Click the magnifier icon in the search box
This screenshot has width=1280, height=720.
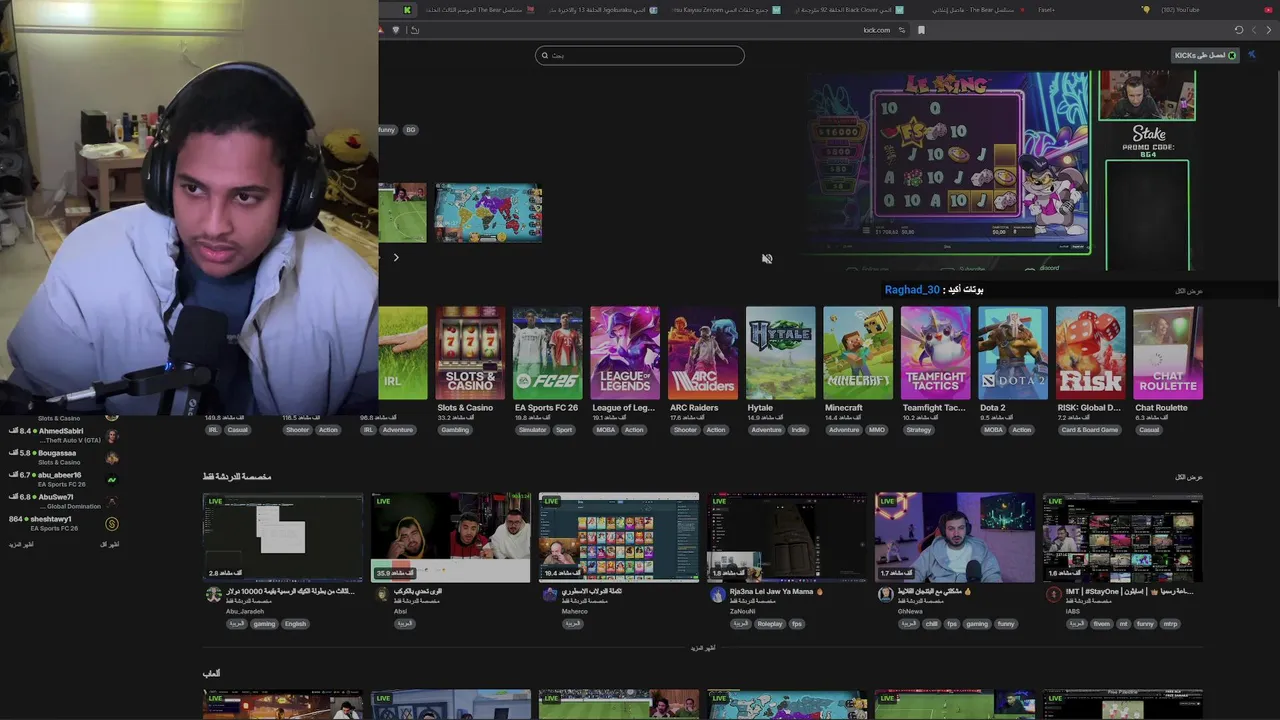(x=545, y=55)
